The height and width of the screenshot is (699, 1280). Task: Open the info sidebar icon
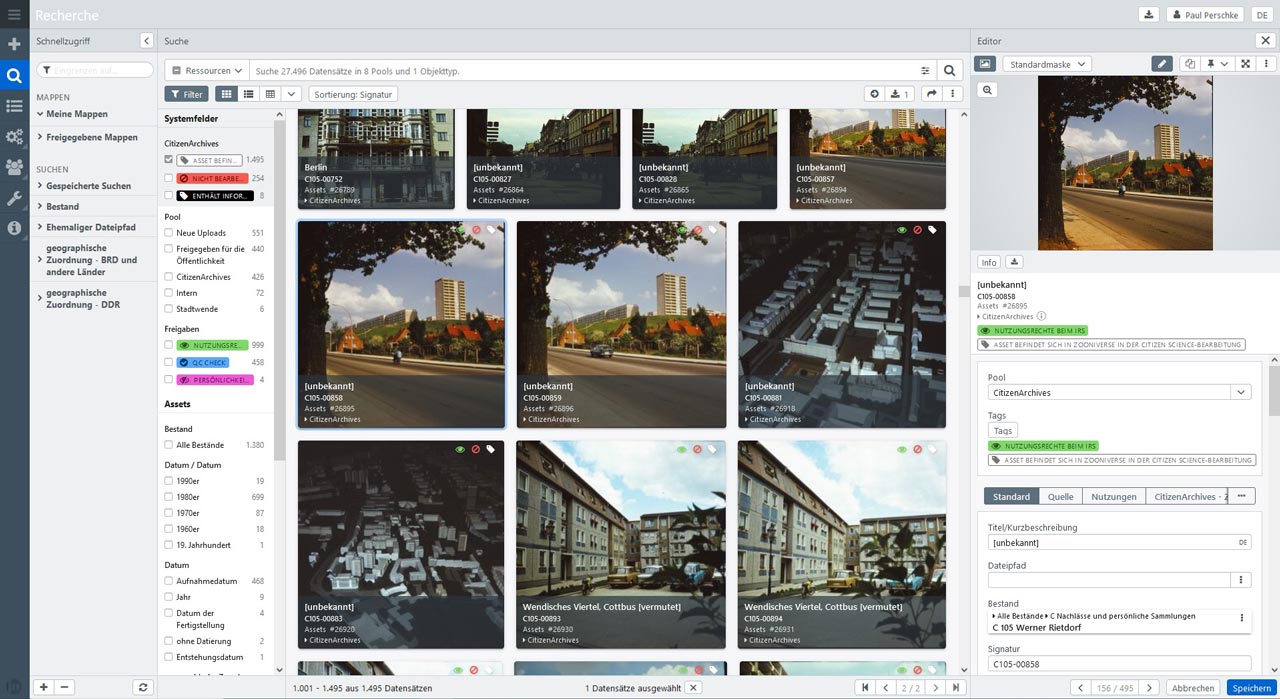point(14,228)
